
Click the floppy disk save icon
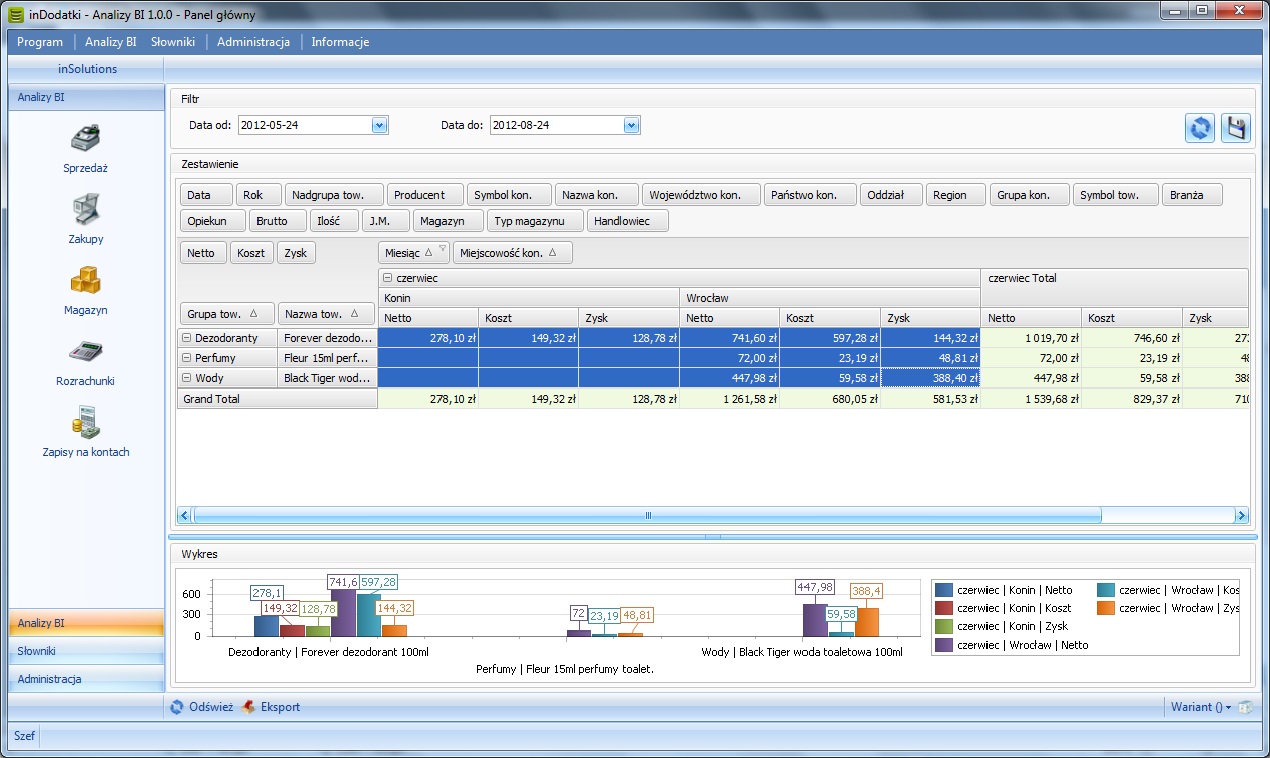(1236, 129)
